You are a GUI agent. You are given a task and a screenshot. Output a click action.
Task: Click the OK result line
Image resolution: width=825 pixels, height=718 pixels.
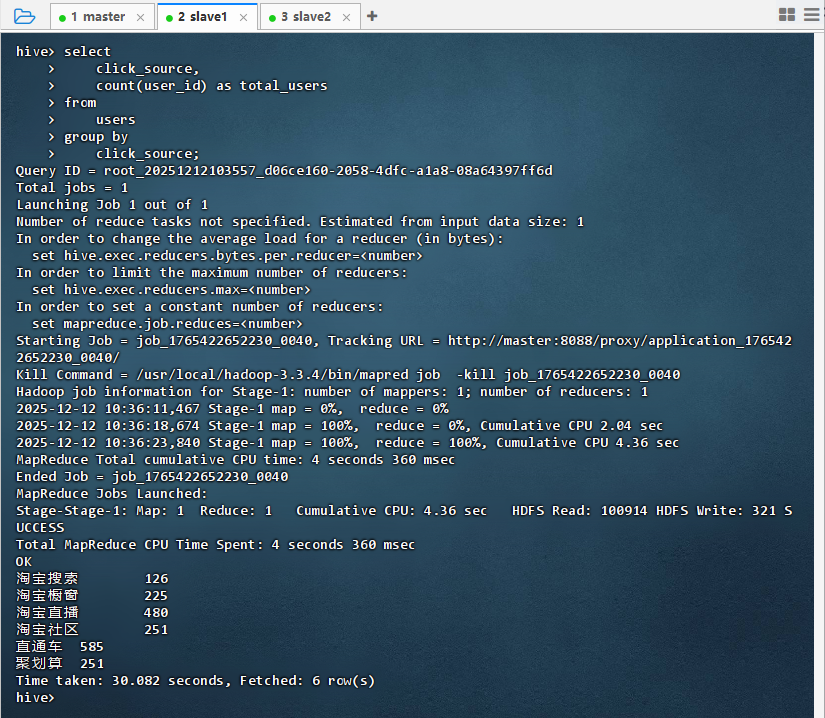click(24, 562)
